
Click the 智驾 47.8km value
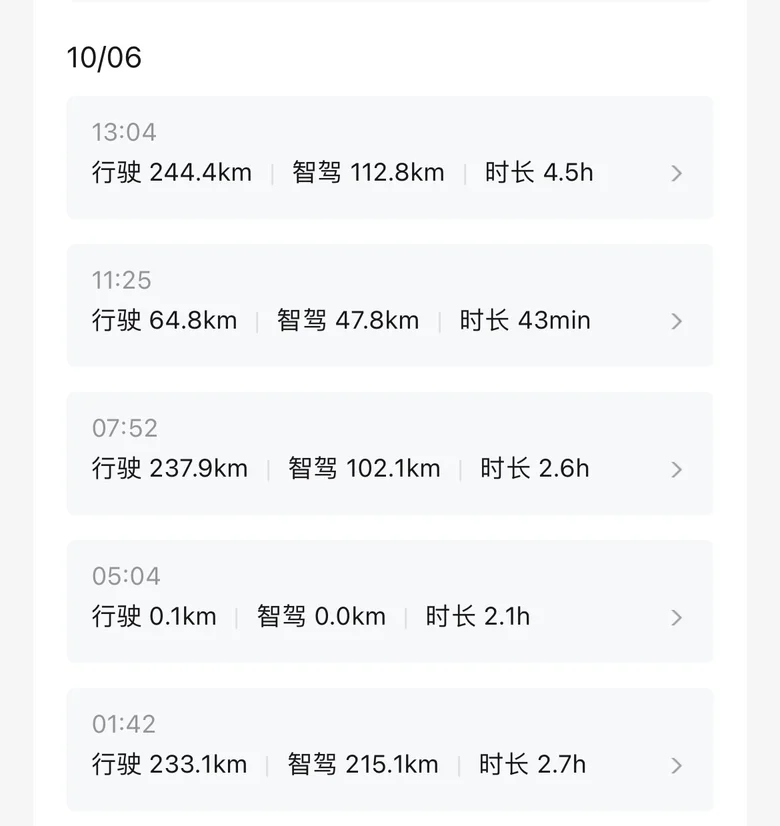348,321
